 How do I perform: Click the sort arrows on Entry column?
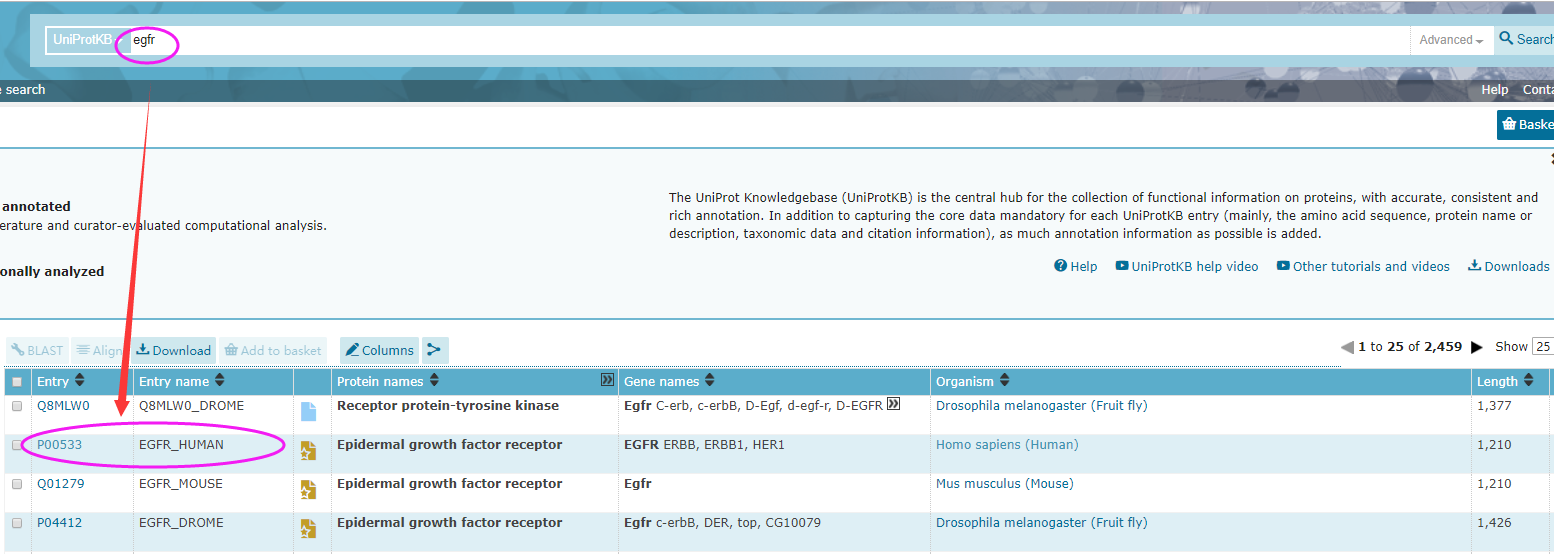click(x=80, y=381)
